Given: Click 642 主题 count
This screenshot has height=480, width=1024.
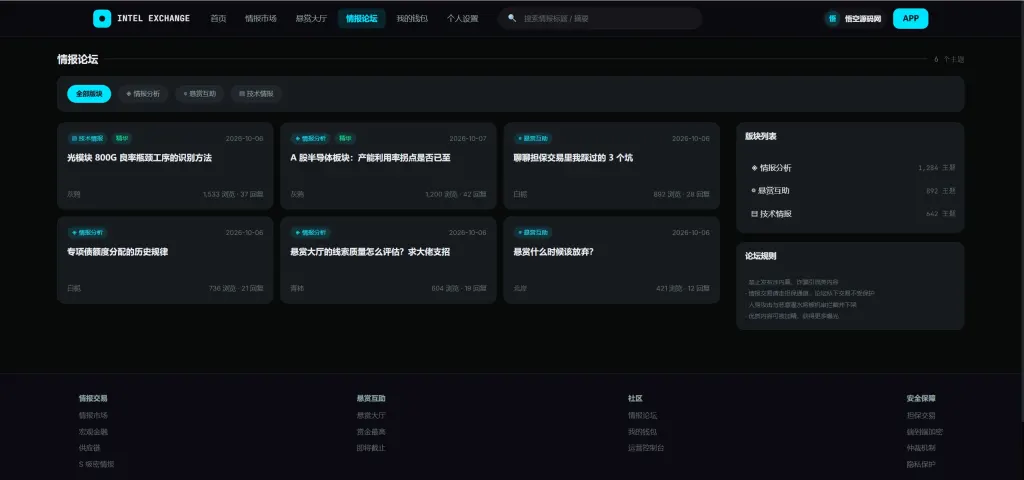Looking at the screenshot, I should click(940, 214).
